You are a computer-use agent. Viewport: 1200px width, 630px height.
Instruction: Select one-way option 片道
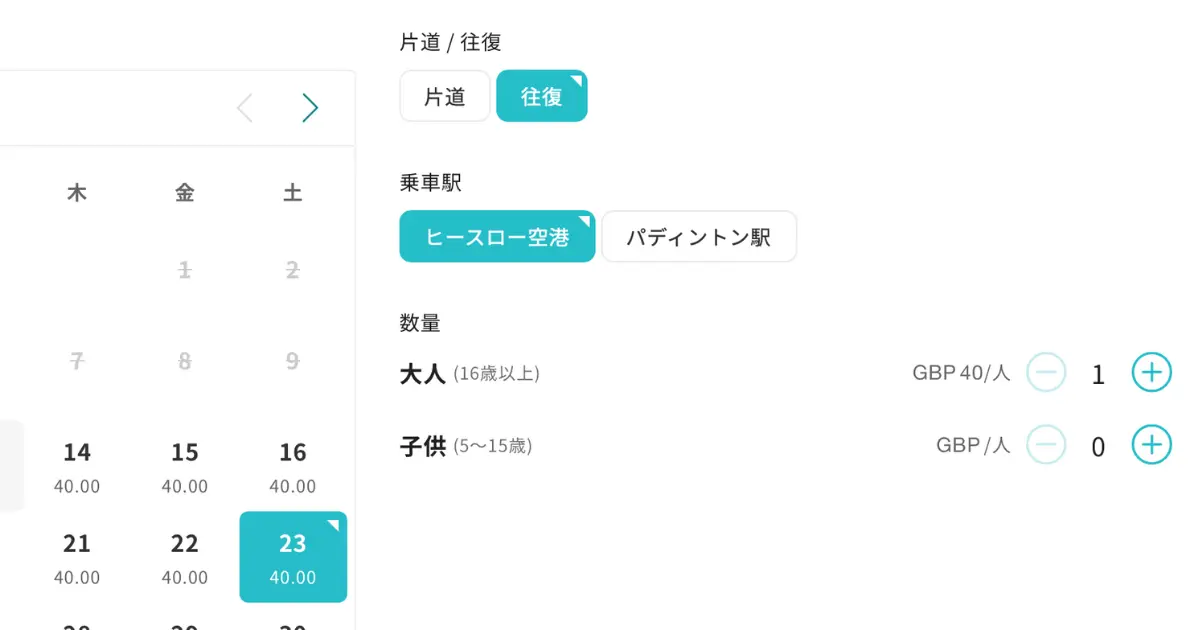(445, 96)
